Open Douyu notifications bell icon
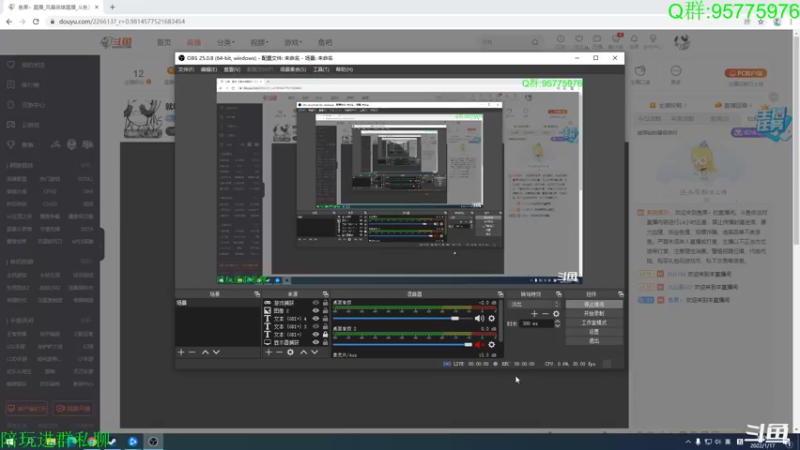The height and width of the screenshot is (450, 800). [634, 39]
